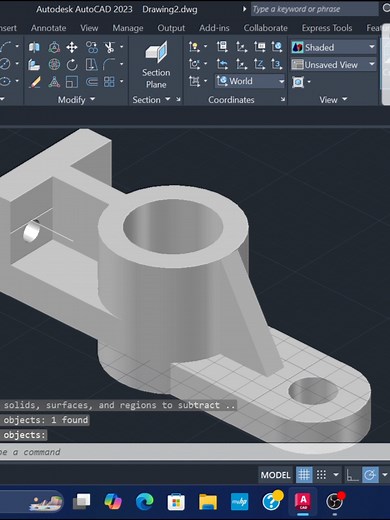
Task: Open the Add-ins tab
Action: coord(214,28)
